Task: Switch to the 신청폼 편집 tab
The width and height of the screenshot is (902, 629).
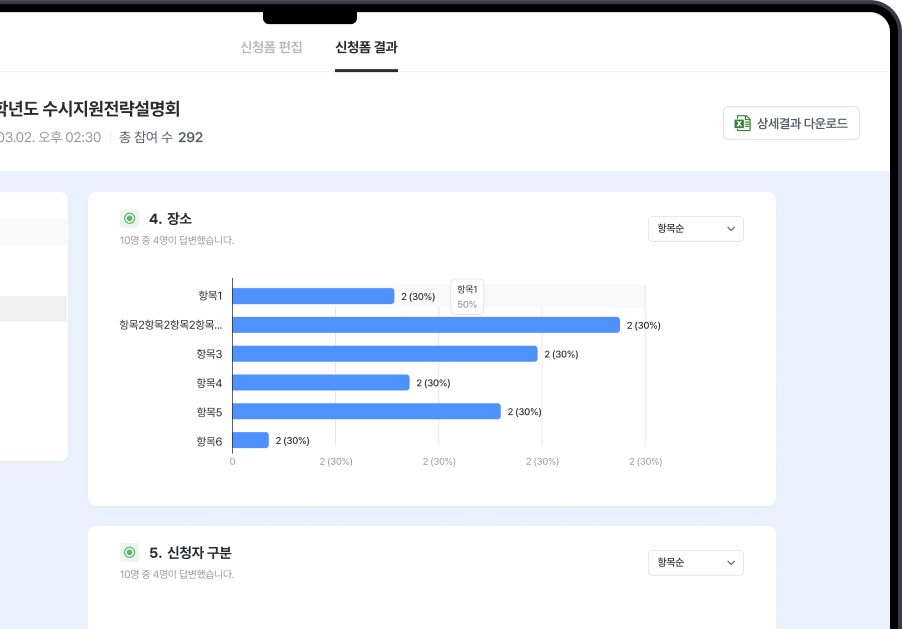Action: (271, 47)
